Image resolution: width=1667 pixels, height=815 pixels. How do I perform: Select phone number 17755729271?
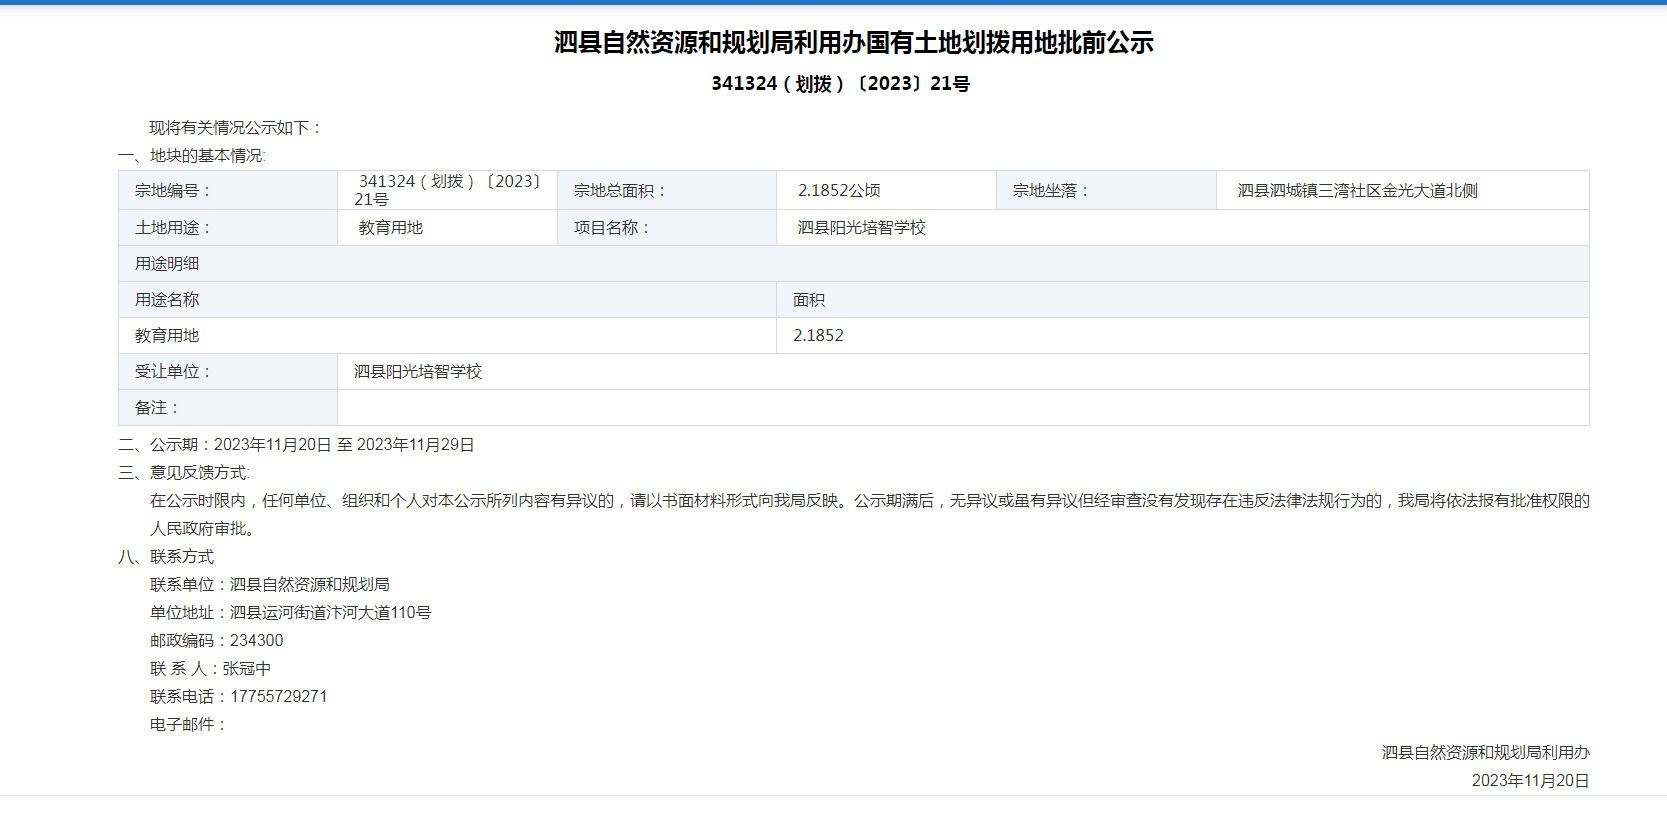click(279, 697)
